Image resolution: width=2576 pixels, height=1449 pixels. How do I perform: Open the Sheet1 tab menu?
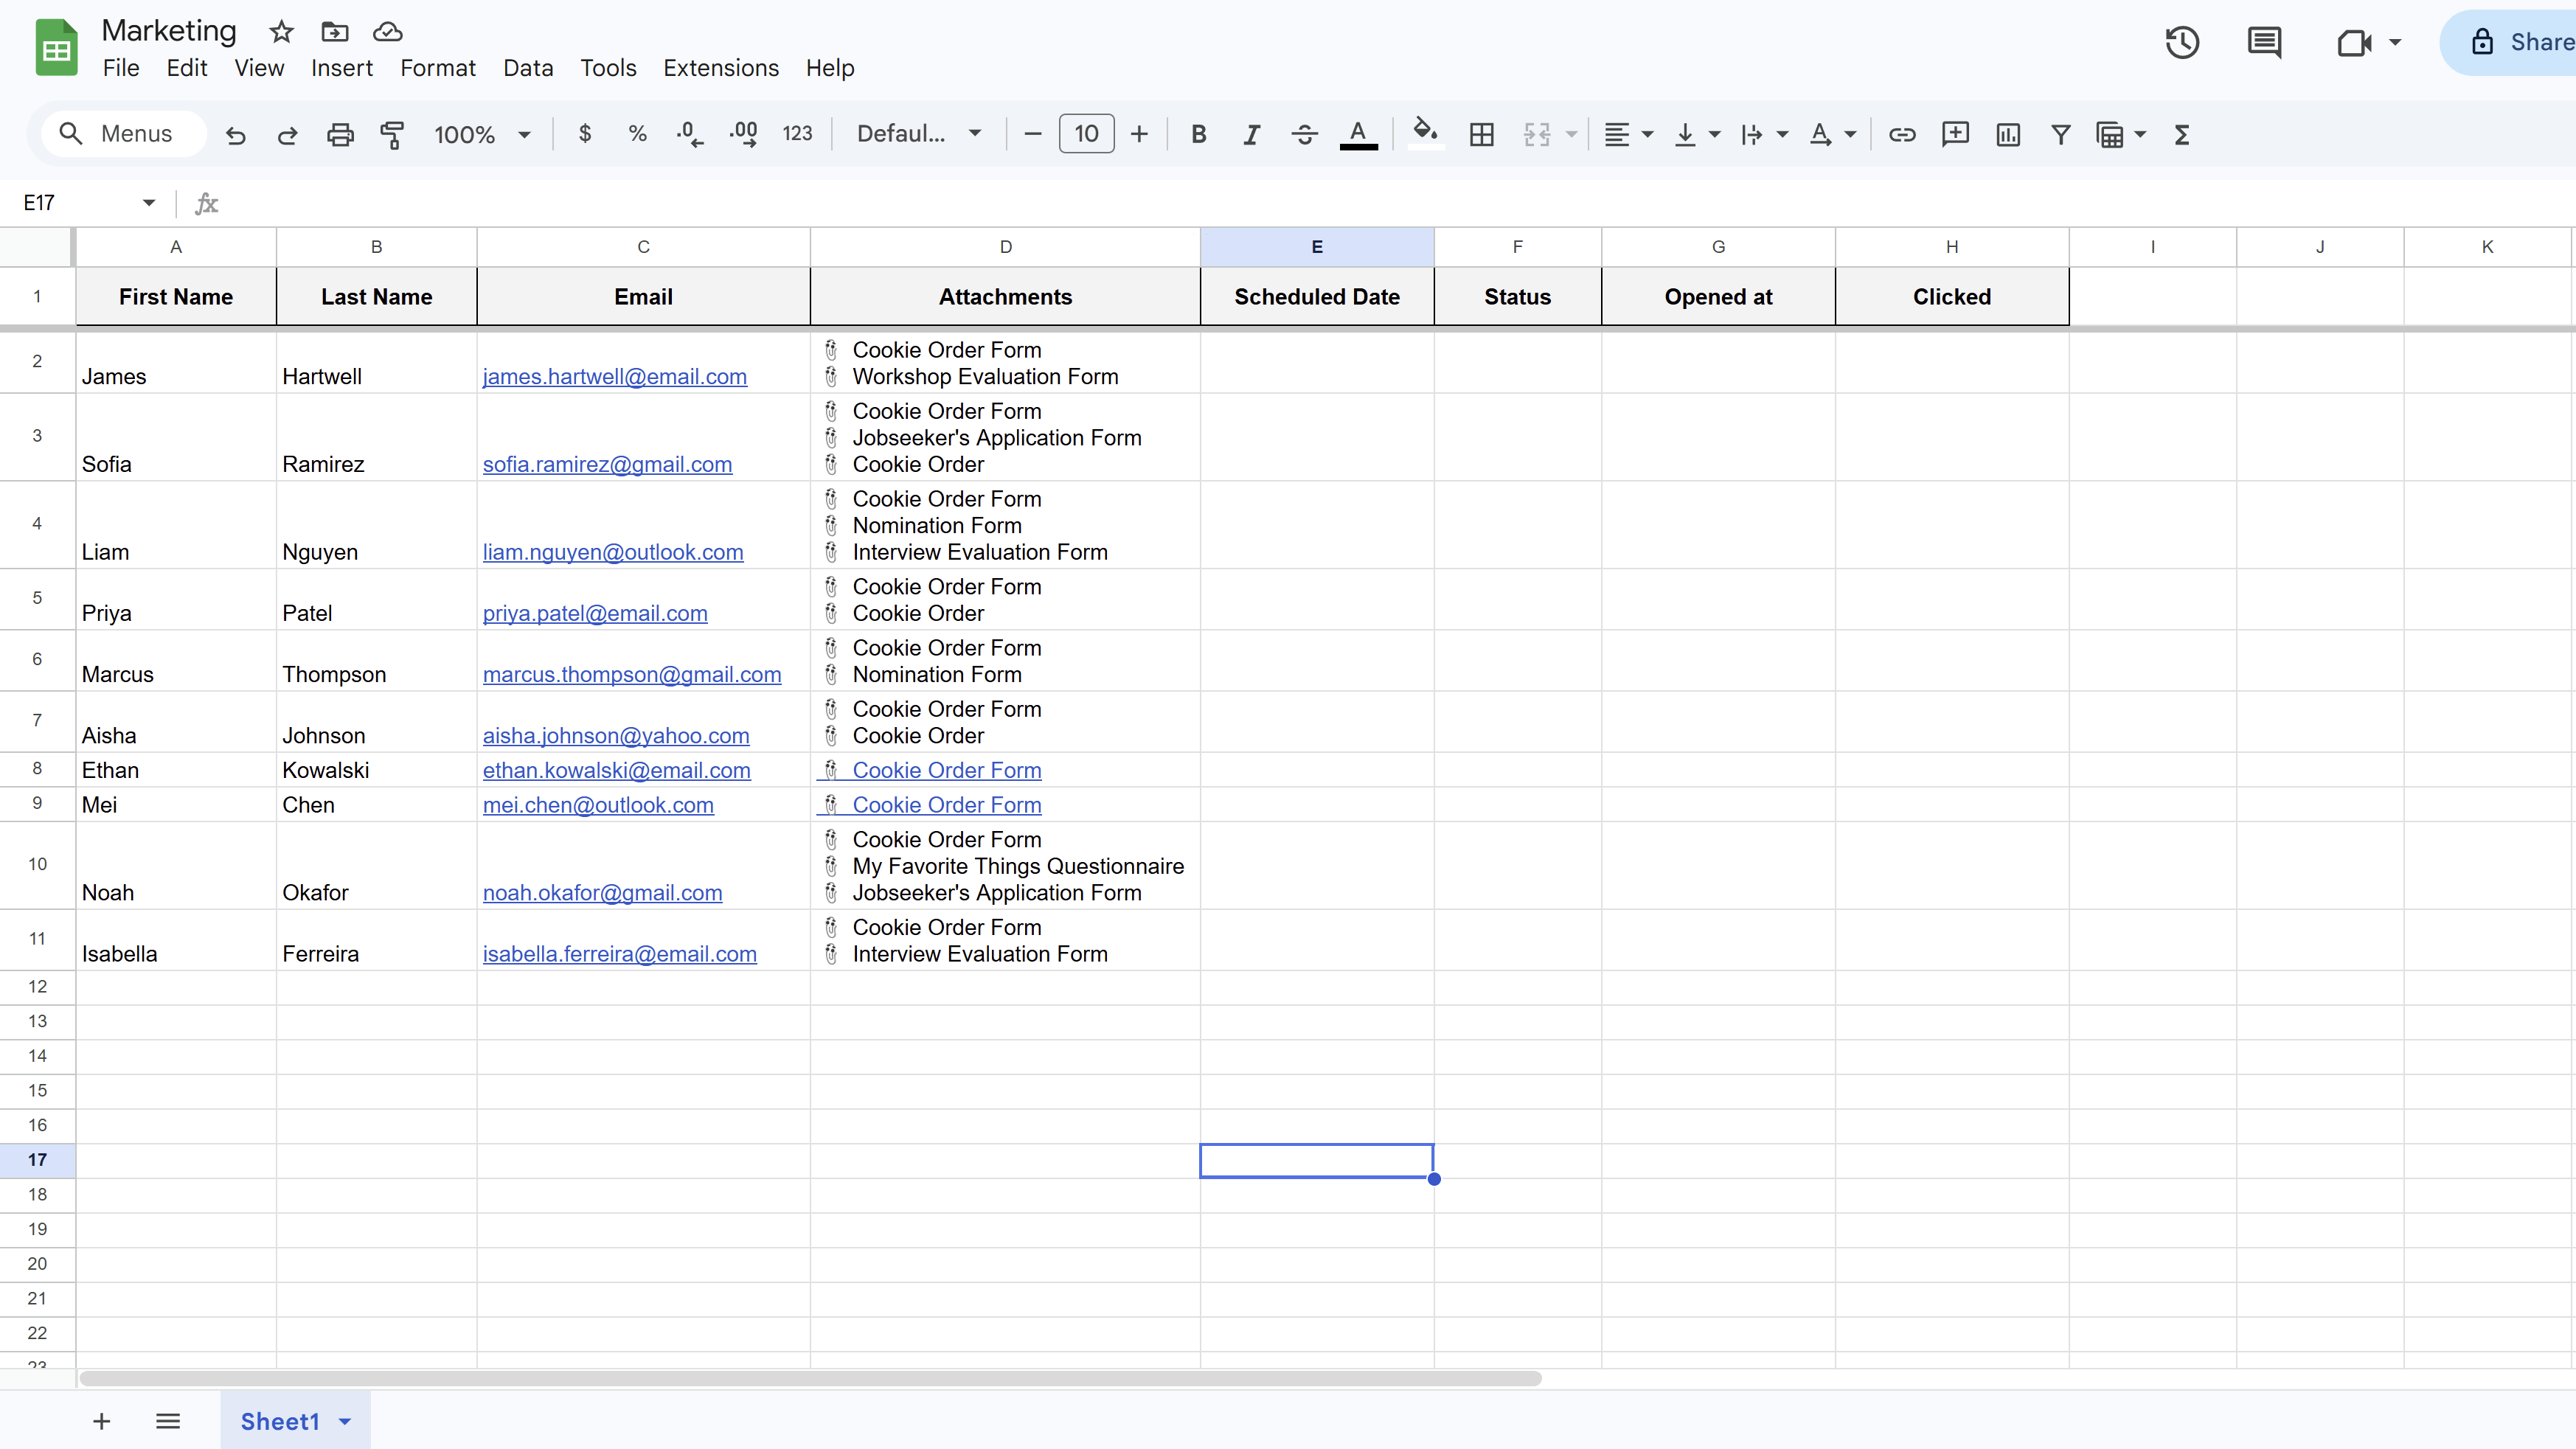point(345,1420)
